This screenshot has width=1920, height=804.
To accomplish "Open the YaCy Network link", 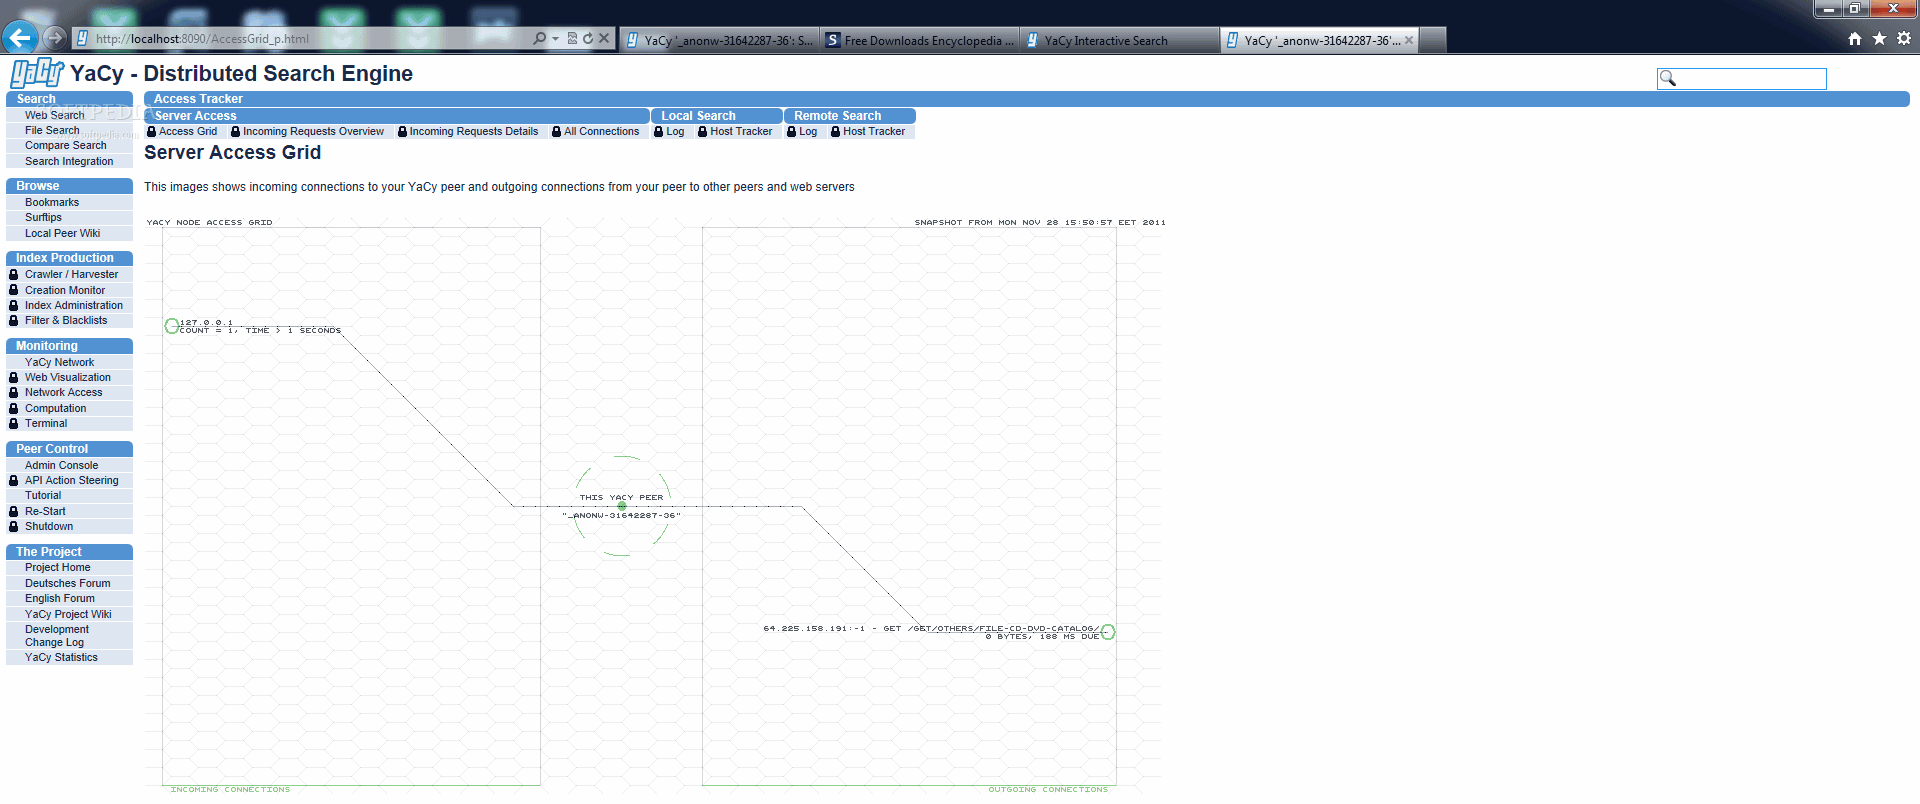I will [x=60, y=362].
